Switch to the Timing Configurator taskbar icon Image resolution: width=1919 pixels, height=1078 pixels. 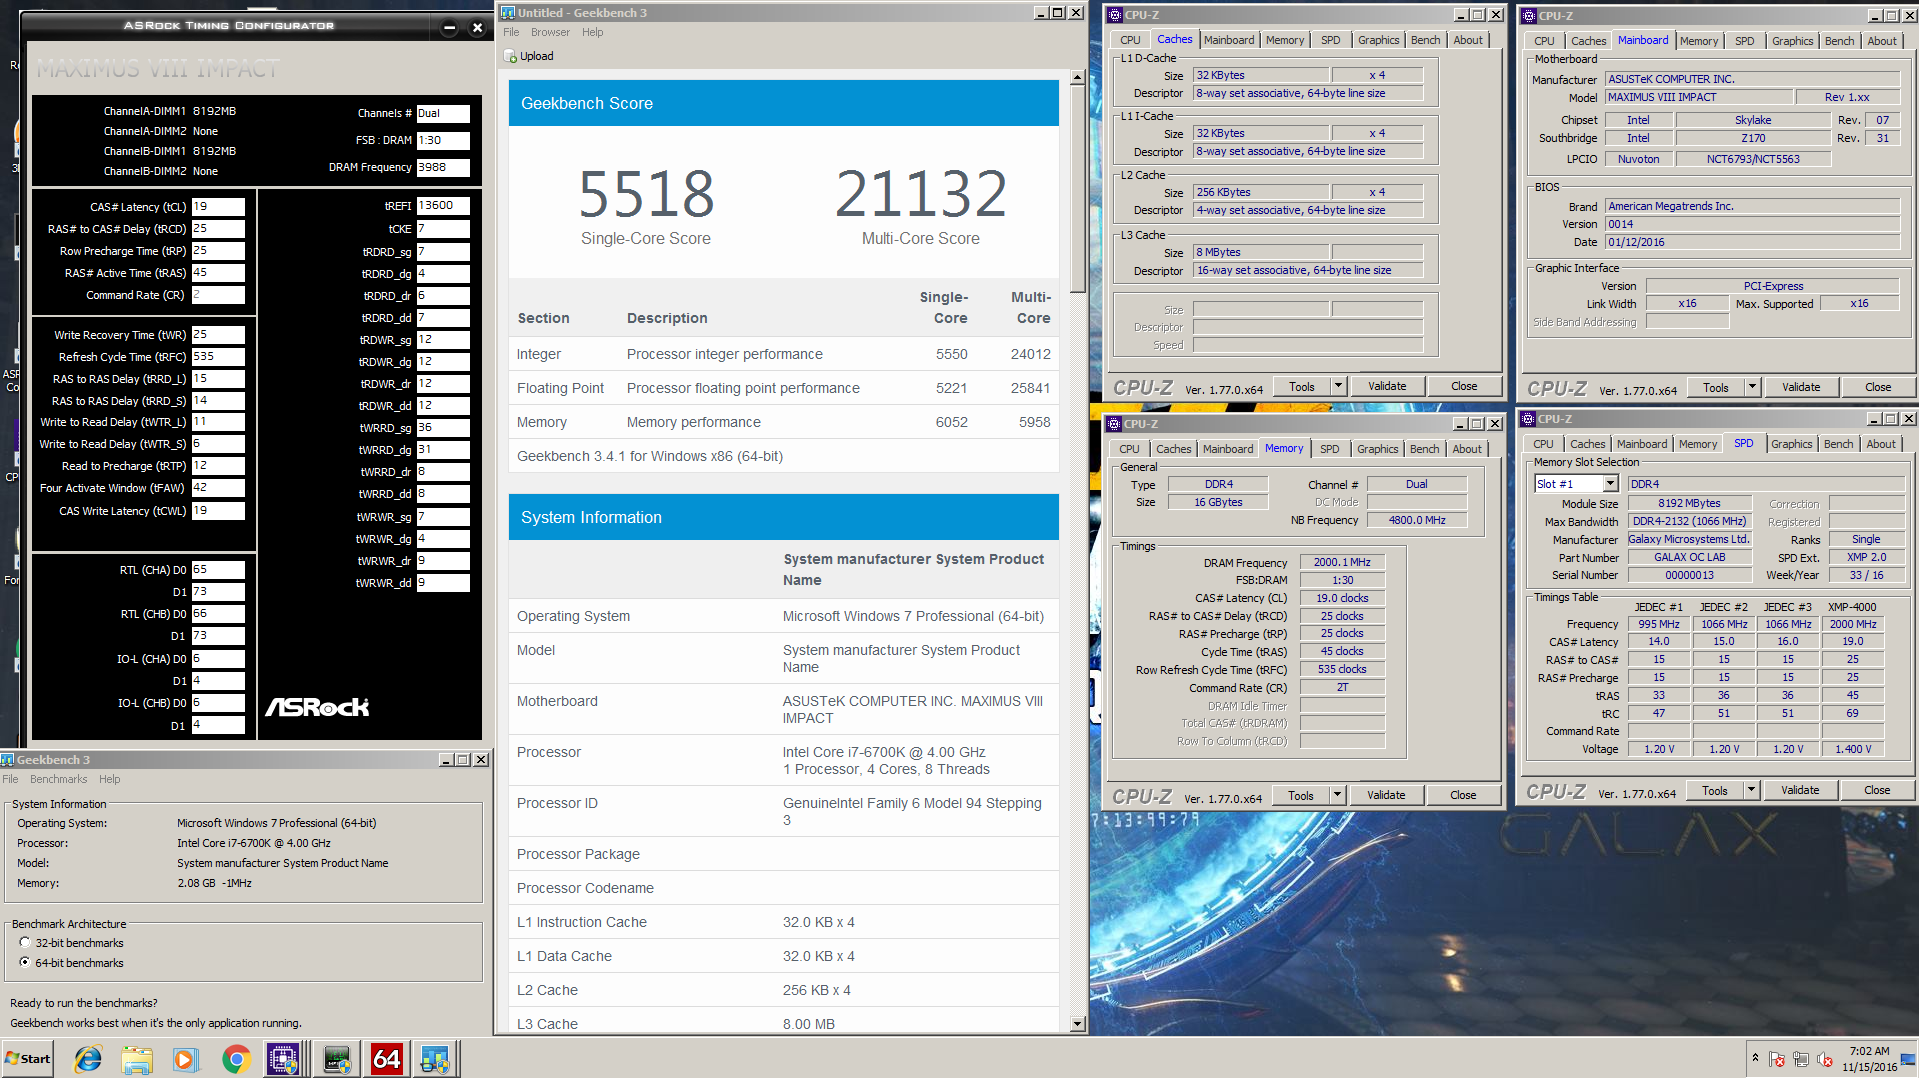(337, 1059)
